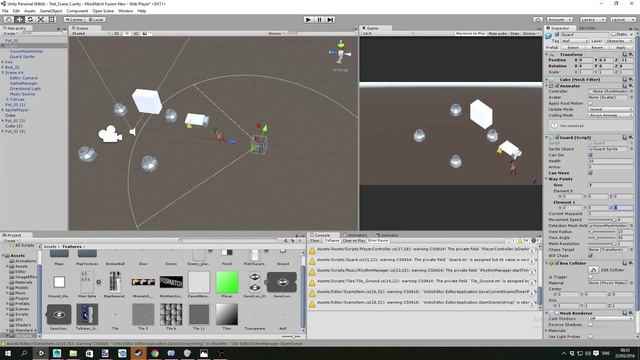Open Windows Start menu
Image resolution: width=640 pixels, height=360 pixels.
pyautogui.click(x=8, y=353)
